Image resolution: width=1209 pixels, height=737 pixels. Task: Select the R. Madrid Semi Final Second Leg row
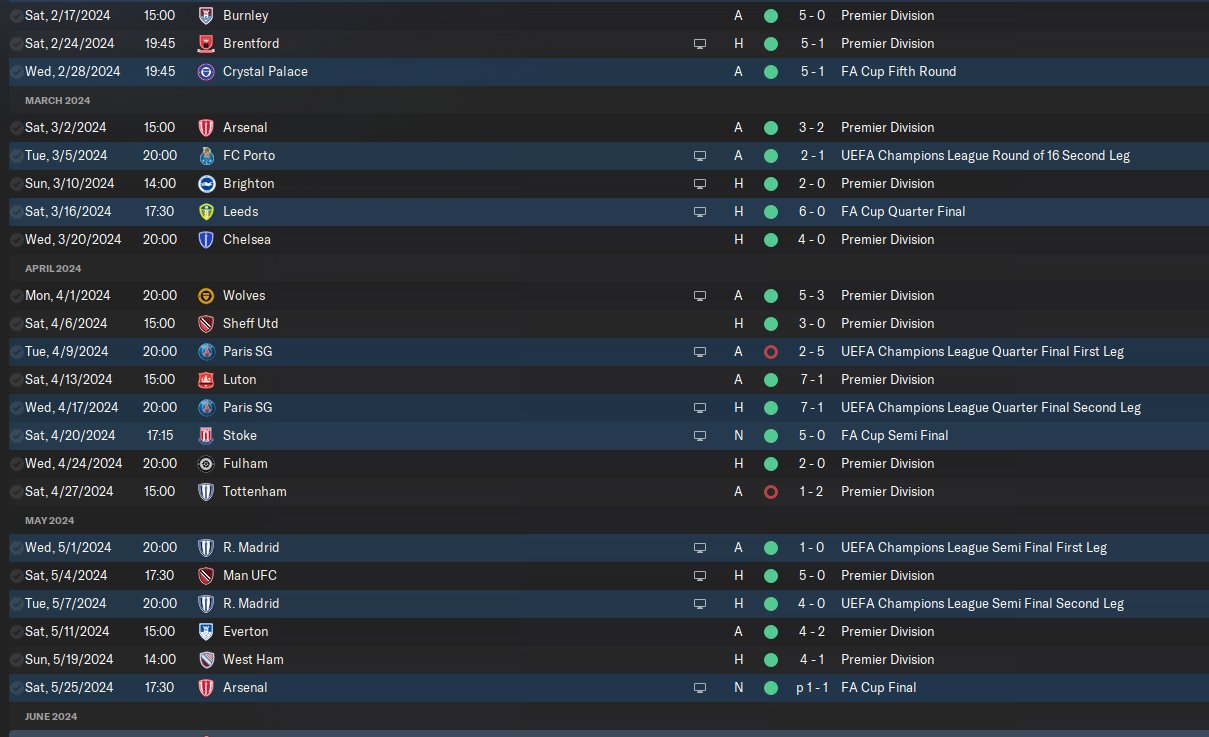tap(604, 604)
